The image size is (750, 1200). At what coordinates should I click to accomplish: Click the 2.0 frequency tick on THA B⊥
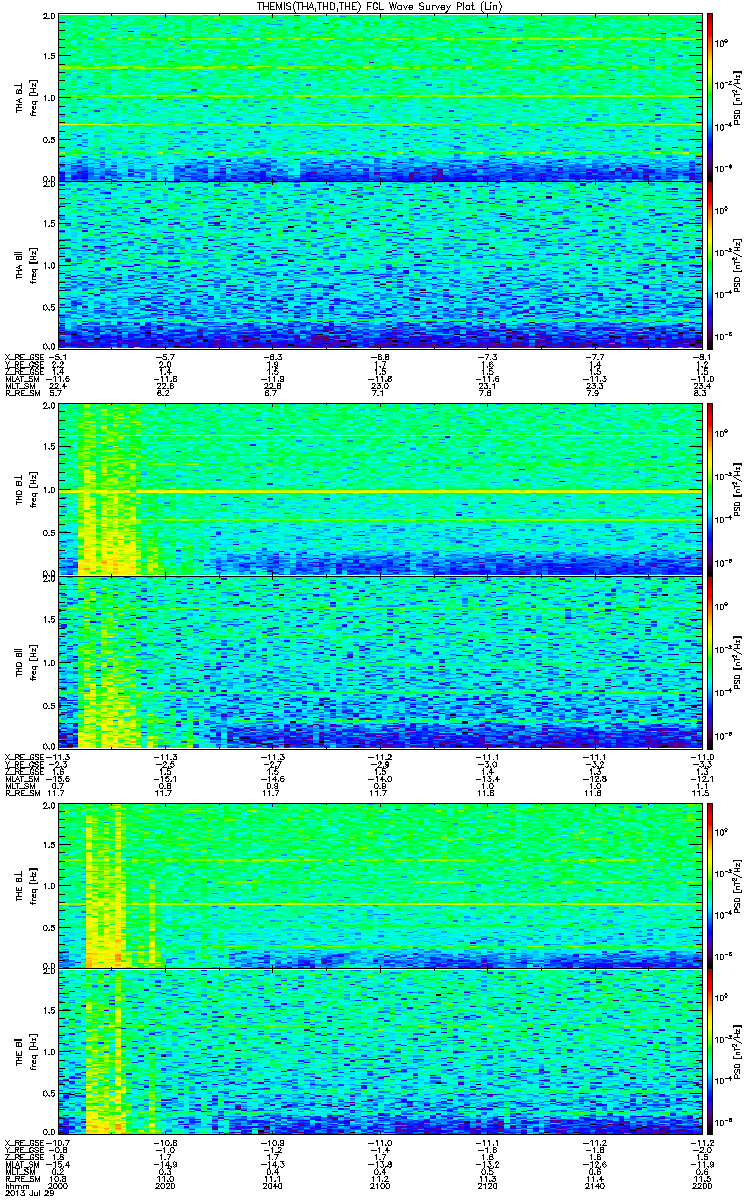[x=50, y=17]
